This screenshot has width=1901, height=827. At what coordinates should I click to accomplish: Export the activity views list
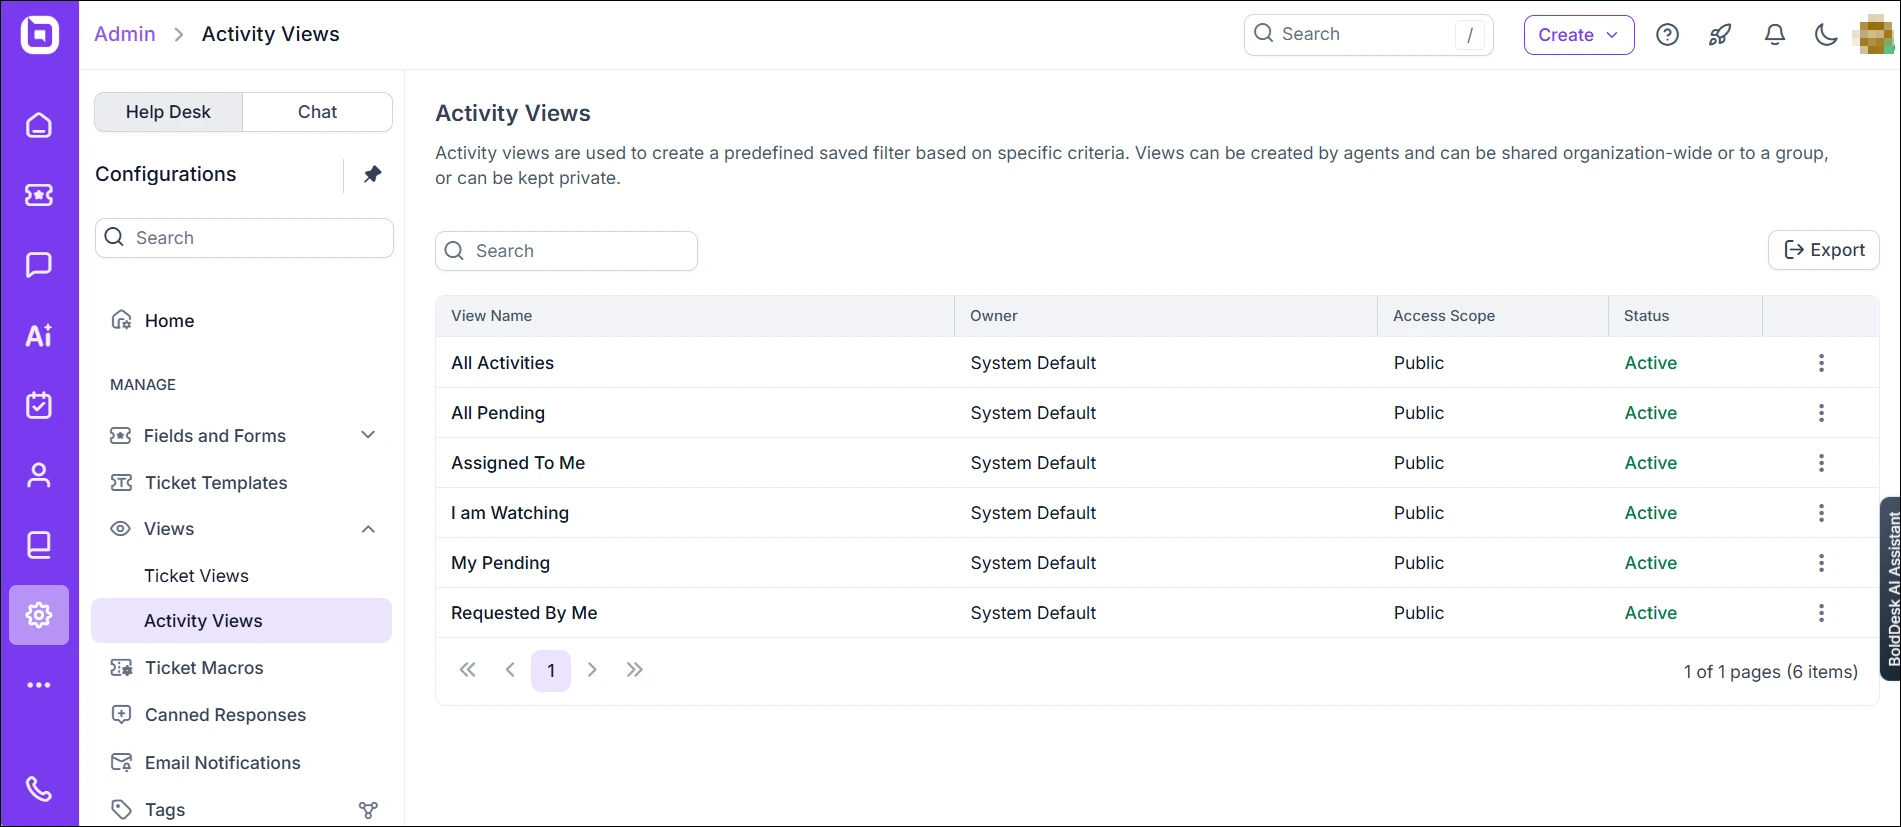1823,250
